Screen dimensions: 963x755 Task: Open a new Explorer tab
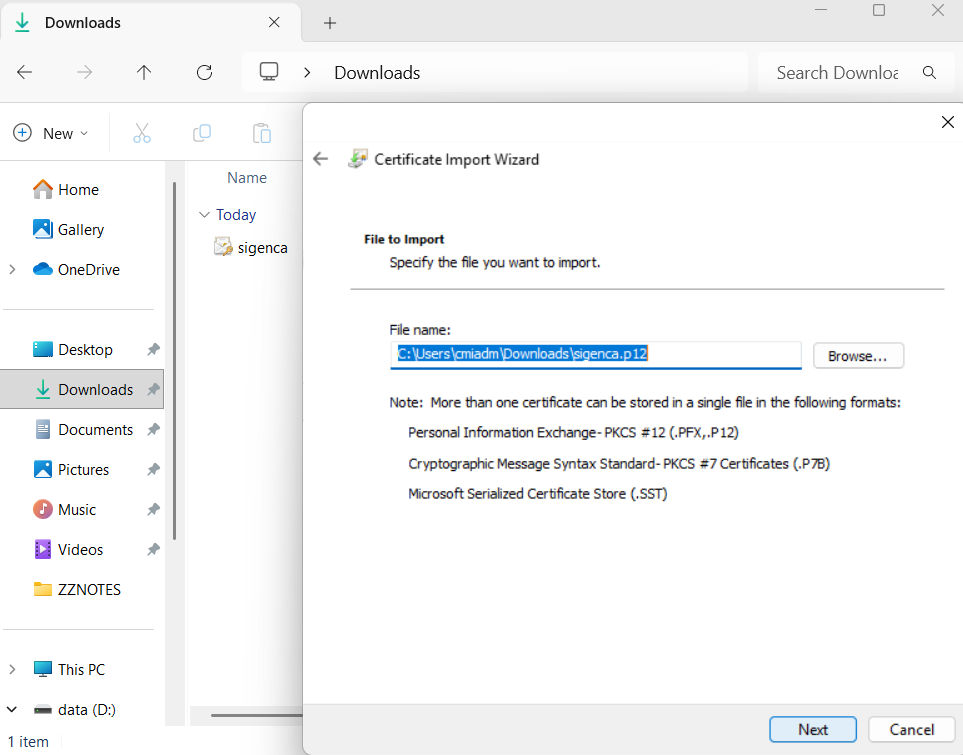coord(330,22)
